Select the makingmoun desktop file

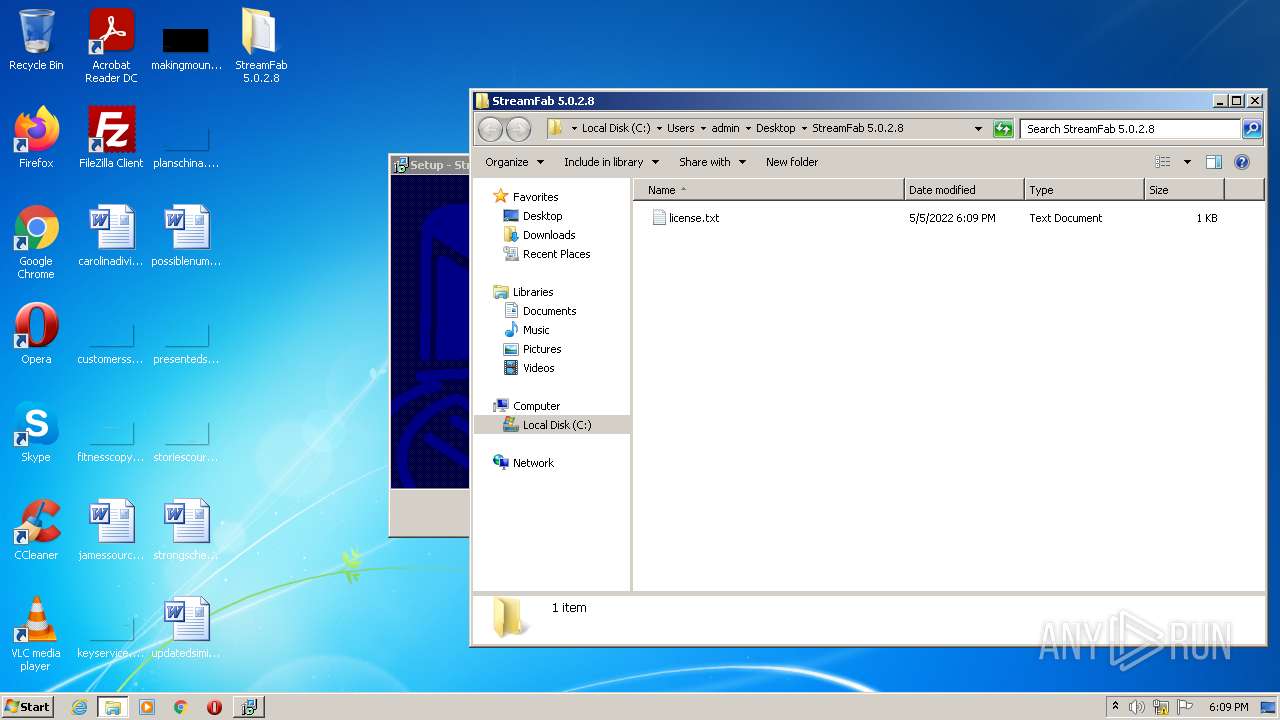point(186,48)
